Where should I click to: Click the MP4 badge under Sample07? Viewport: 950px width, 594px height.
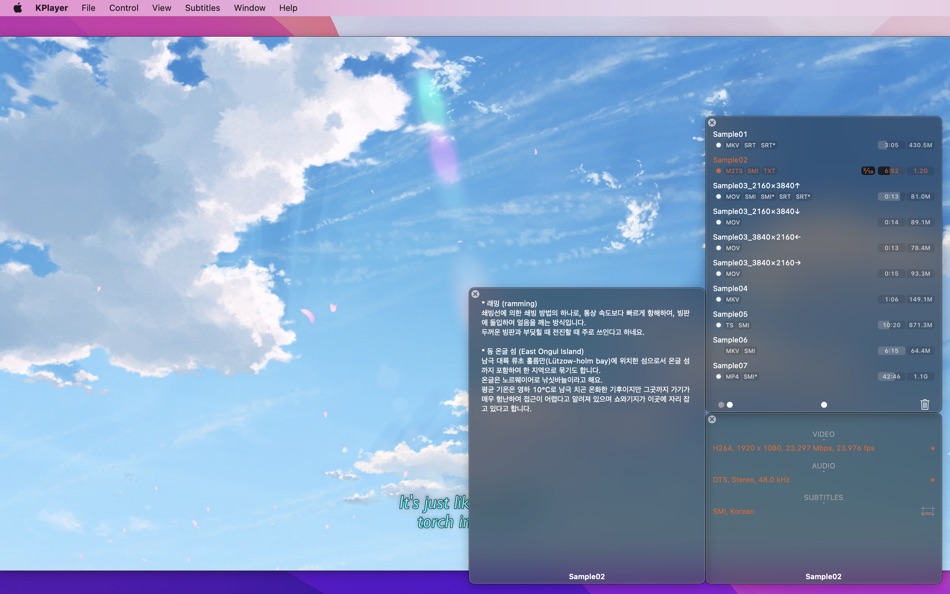[x=732, y=376]
